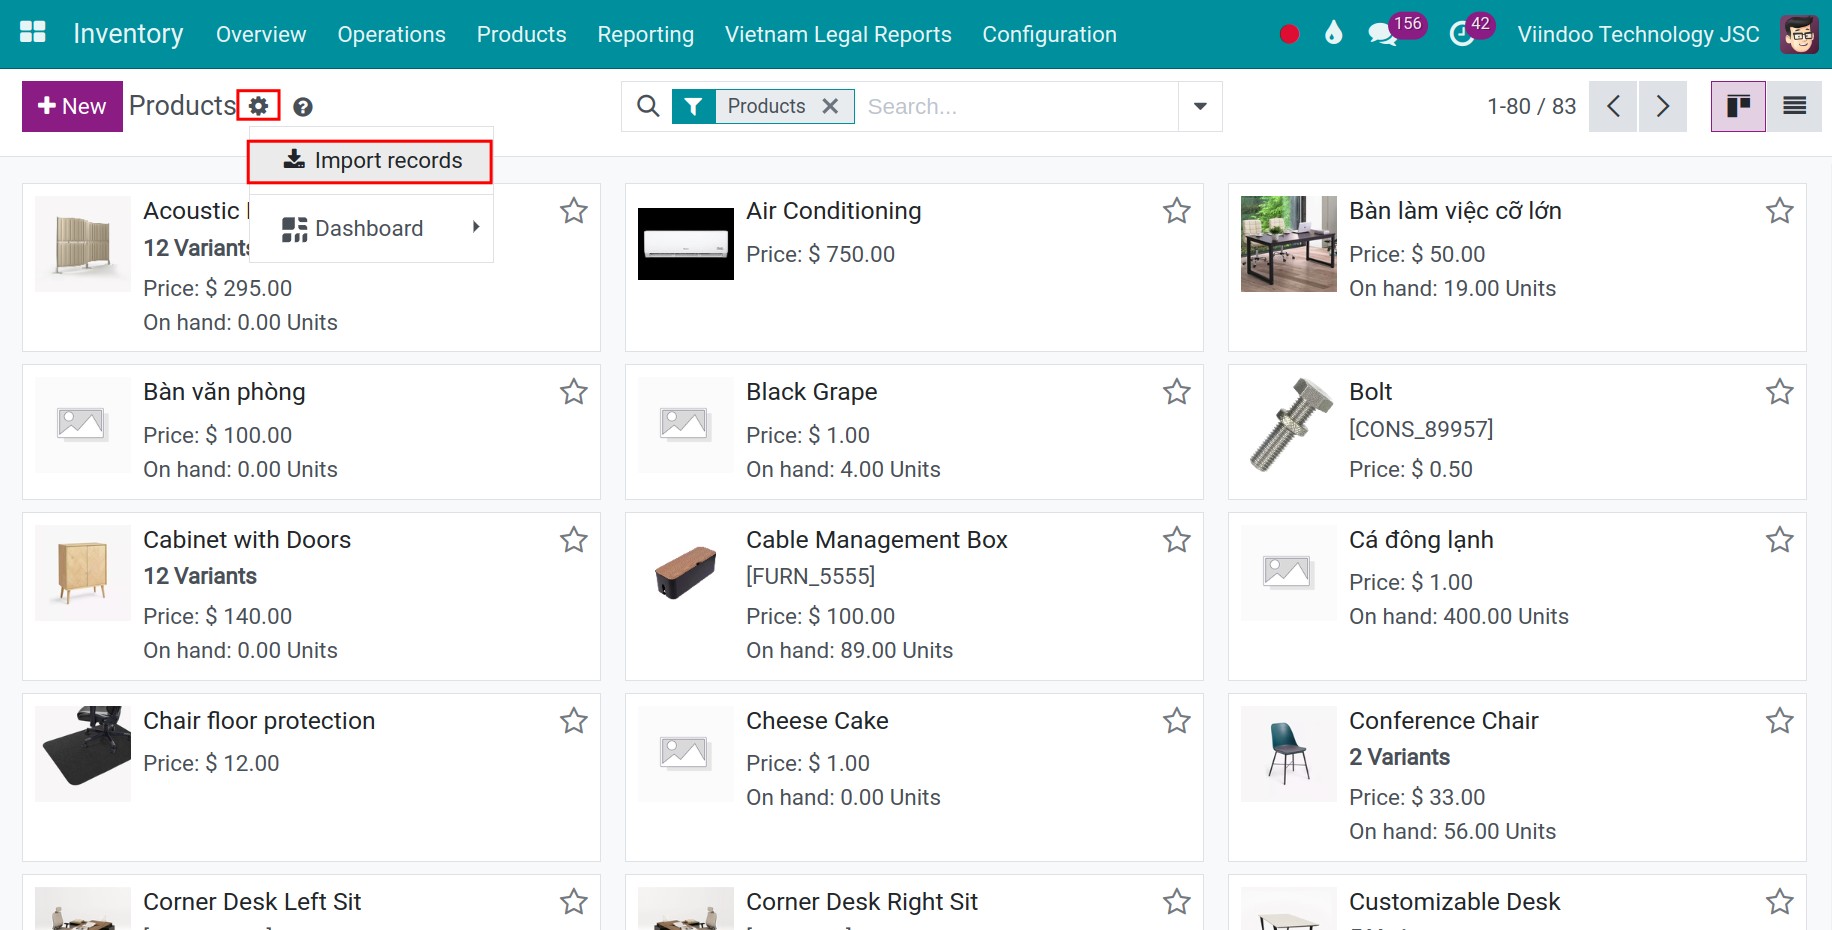Open user avatar menu
The width and height of the screenshot is (1832, 930).
click(1800, 34)
